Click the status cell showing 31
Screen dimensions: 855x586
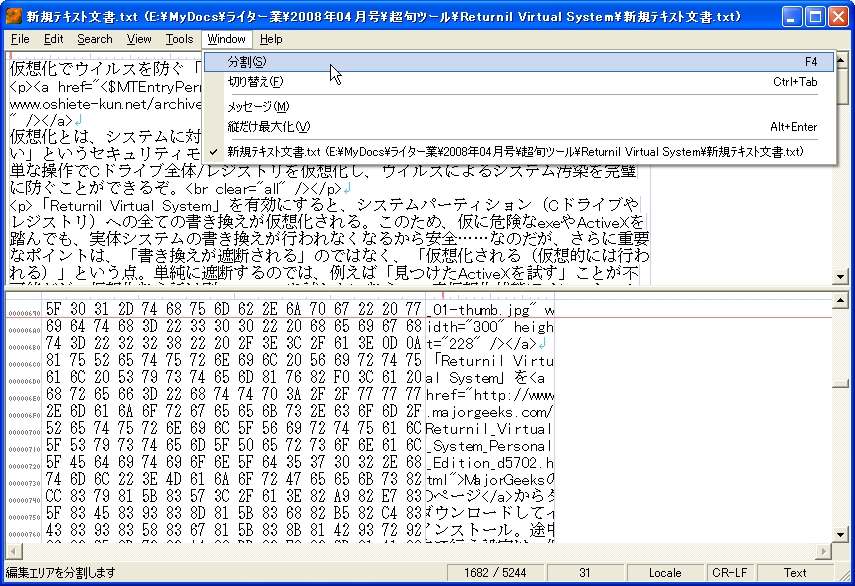585,573
